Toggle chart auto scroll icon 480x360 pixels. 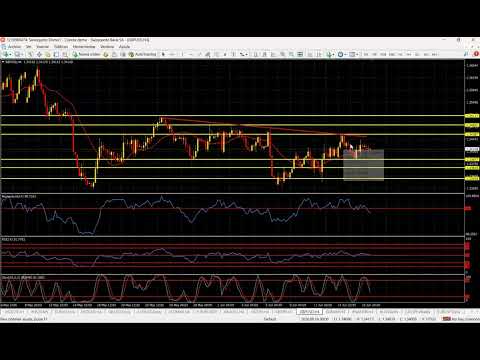pyautogui.click(x=310, y=54)
